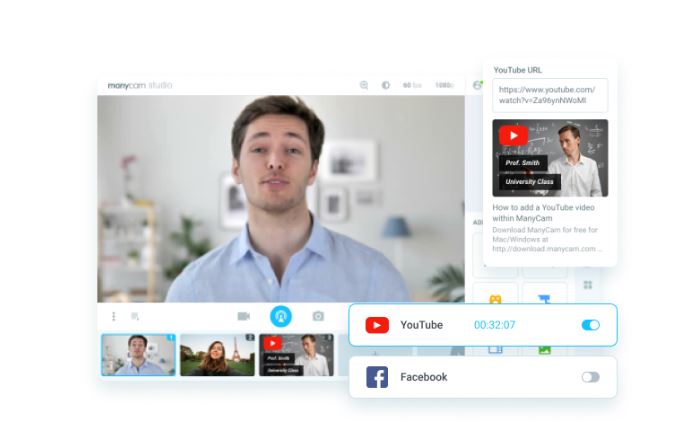
Task: Open the contrast half-circle adjustment icon
Action: pyautogui.click(x=386, y=85)
